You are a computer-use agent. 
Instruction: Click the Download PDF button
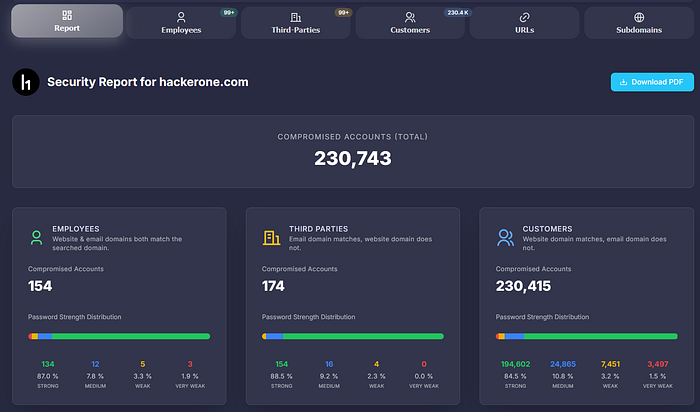652,82
